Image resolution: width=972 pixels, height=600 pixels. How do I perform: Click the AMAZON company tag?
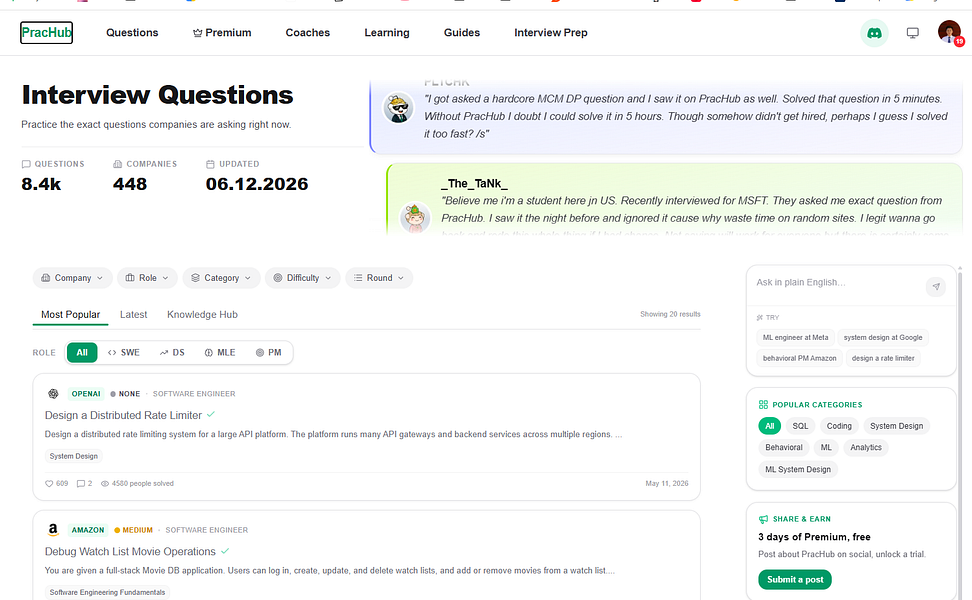[x=87, y=530]
